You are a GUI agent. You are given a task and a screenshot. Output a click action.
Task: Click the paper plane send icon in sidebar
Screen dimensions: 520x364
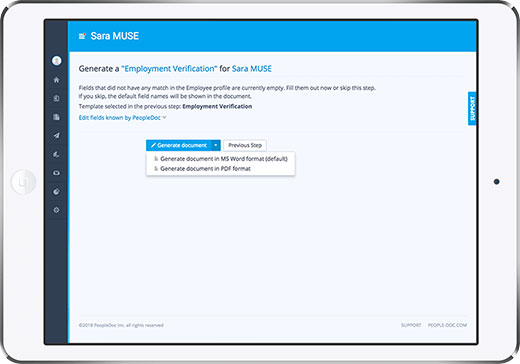point(56,135)
